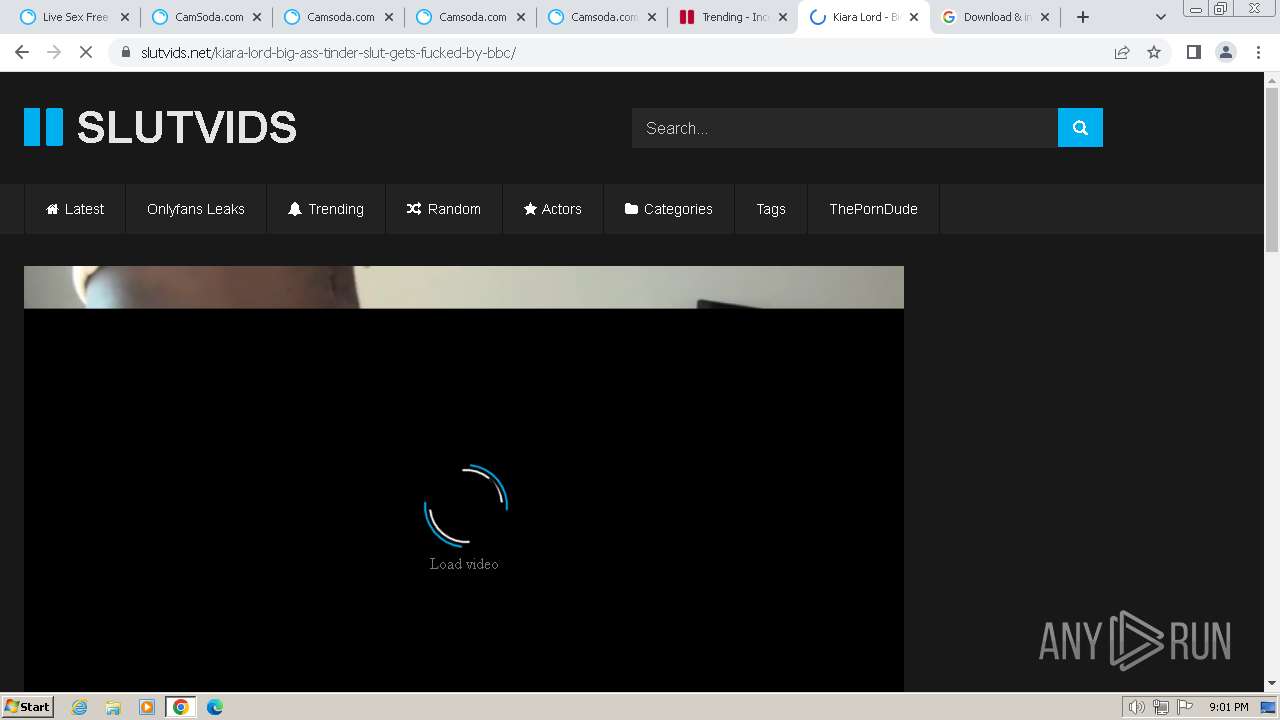Open File Explorer from taskbar

[113, 707]
